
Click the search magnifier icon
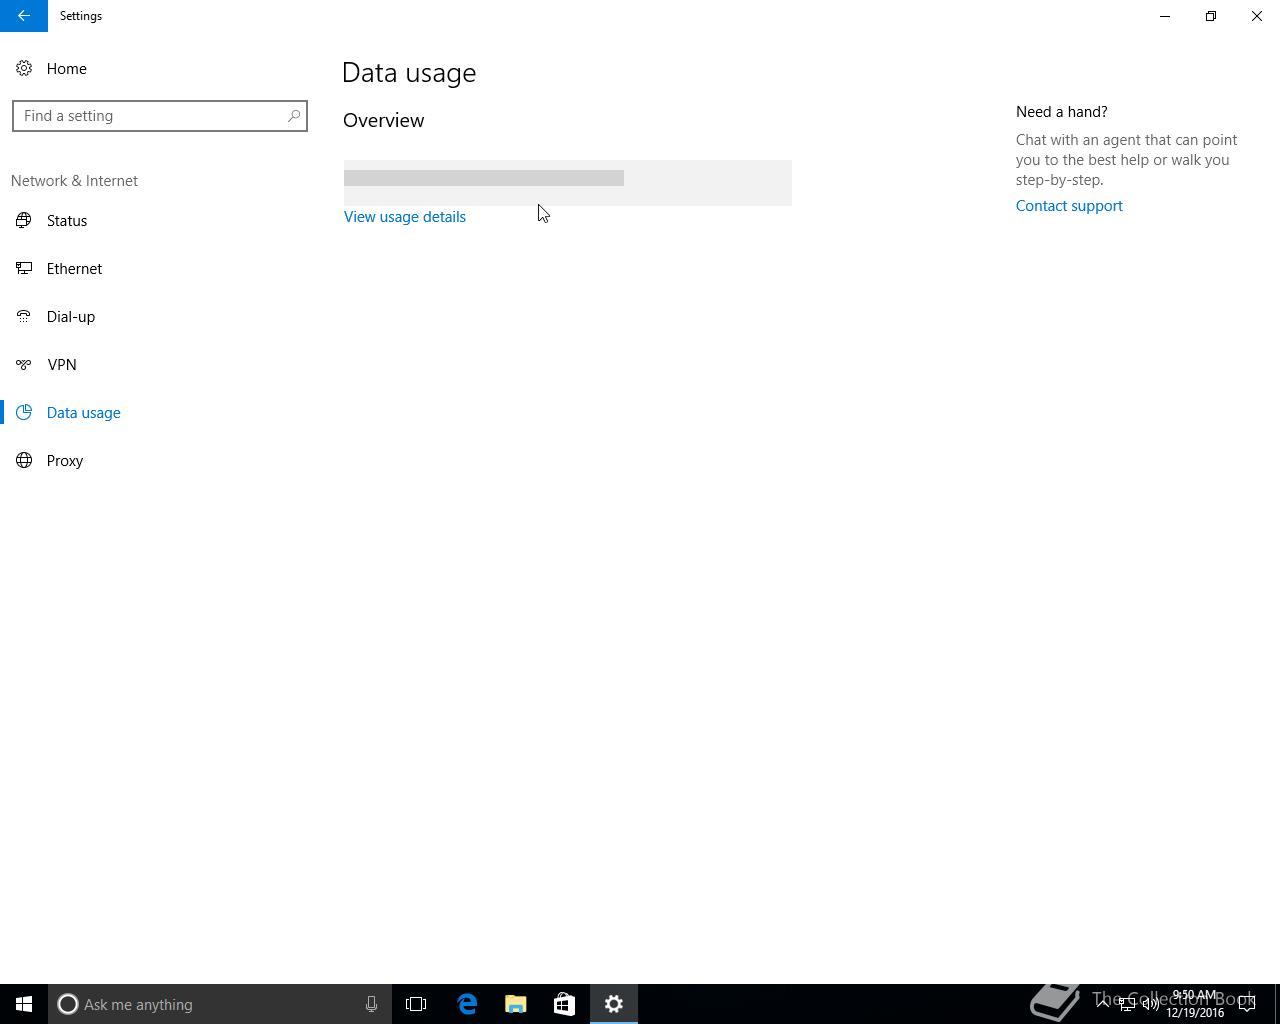click(294, 116)
